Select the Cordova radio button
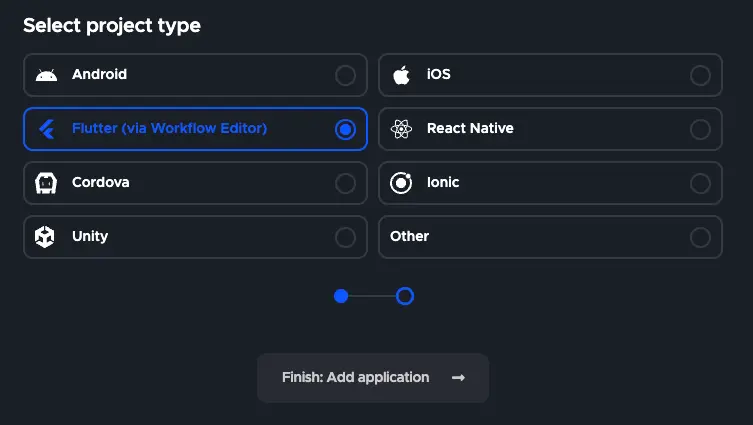The image size is (753, 425). (345, 183)
